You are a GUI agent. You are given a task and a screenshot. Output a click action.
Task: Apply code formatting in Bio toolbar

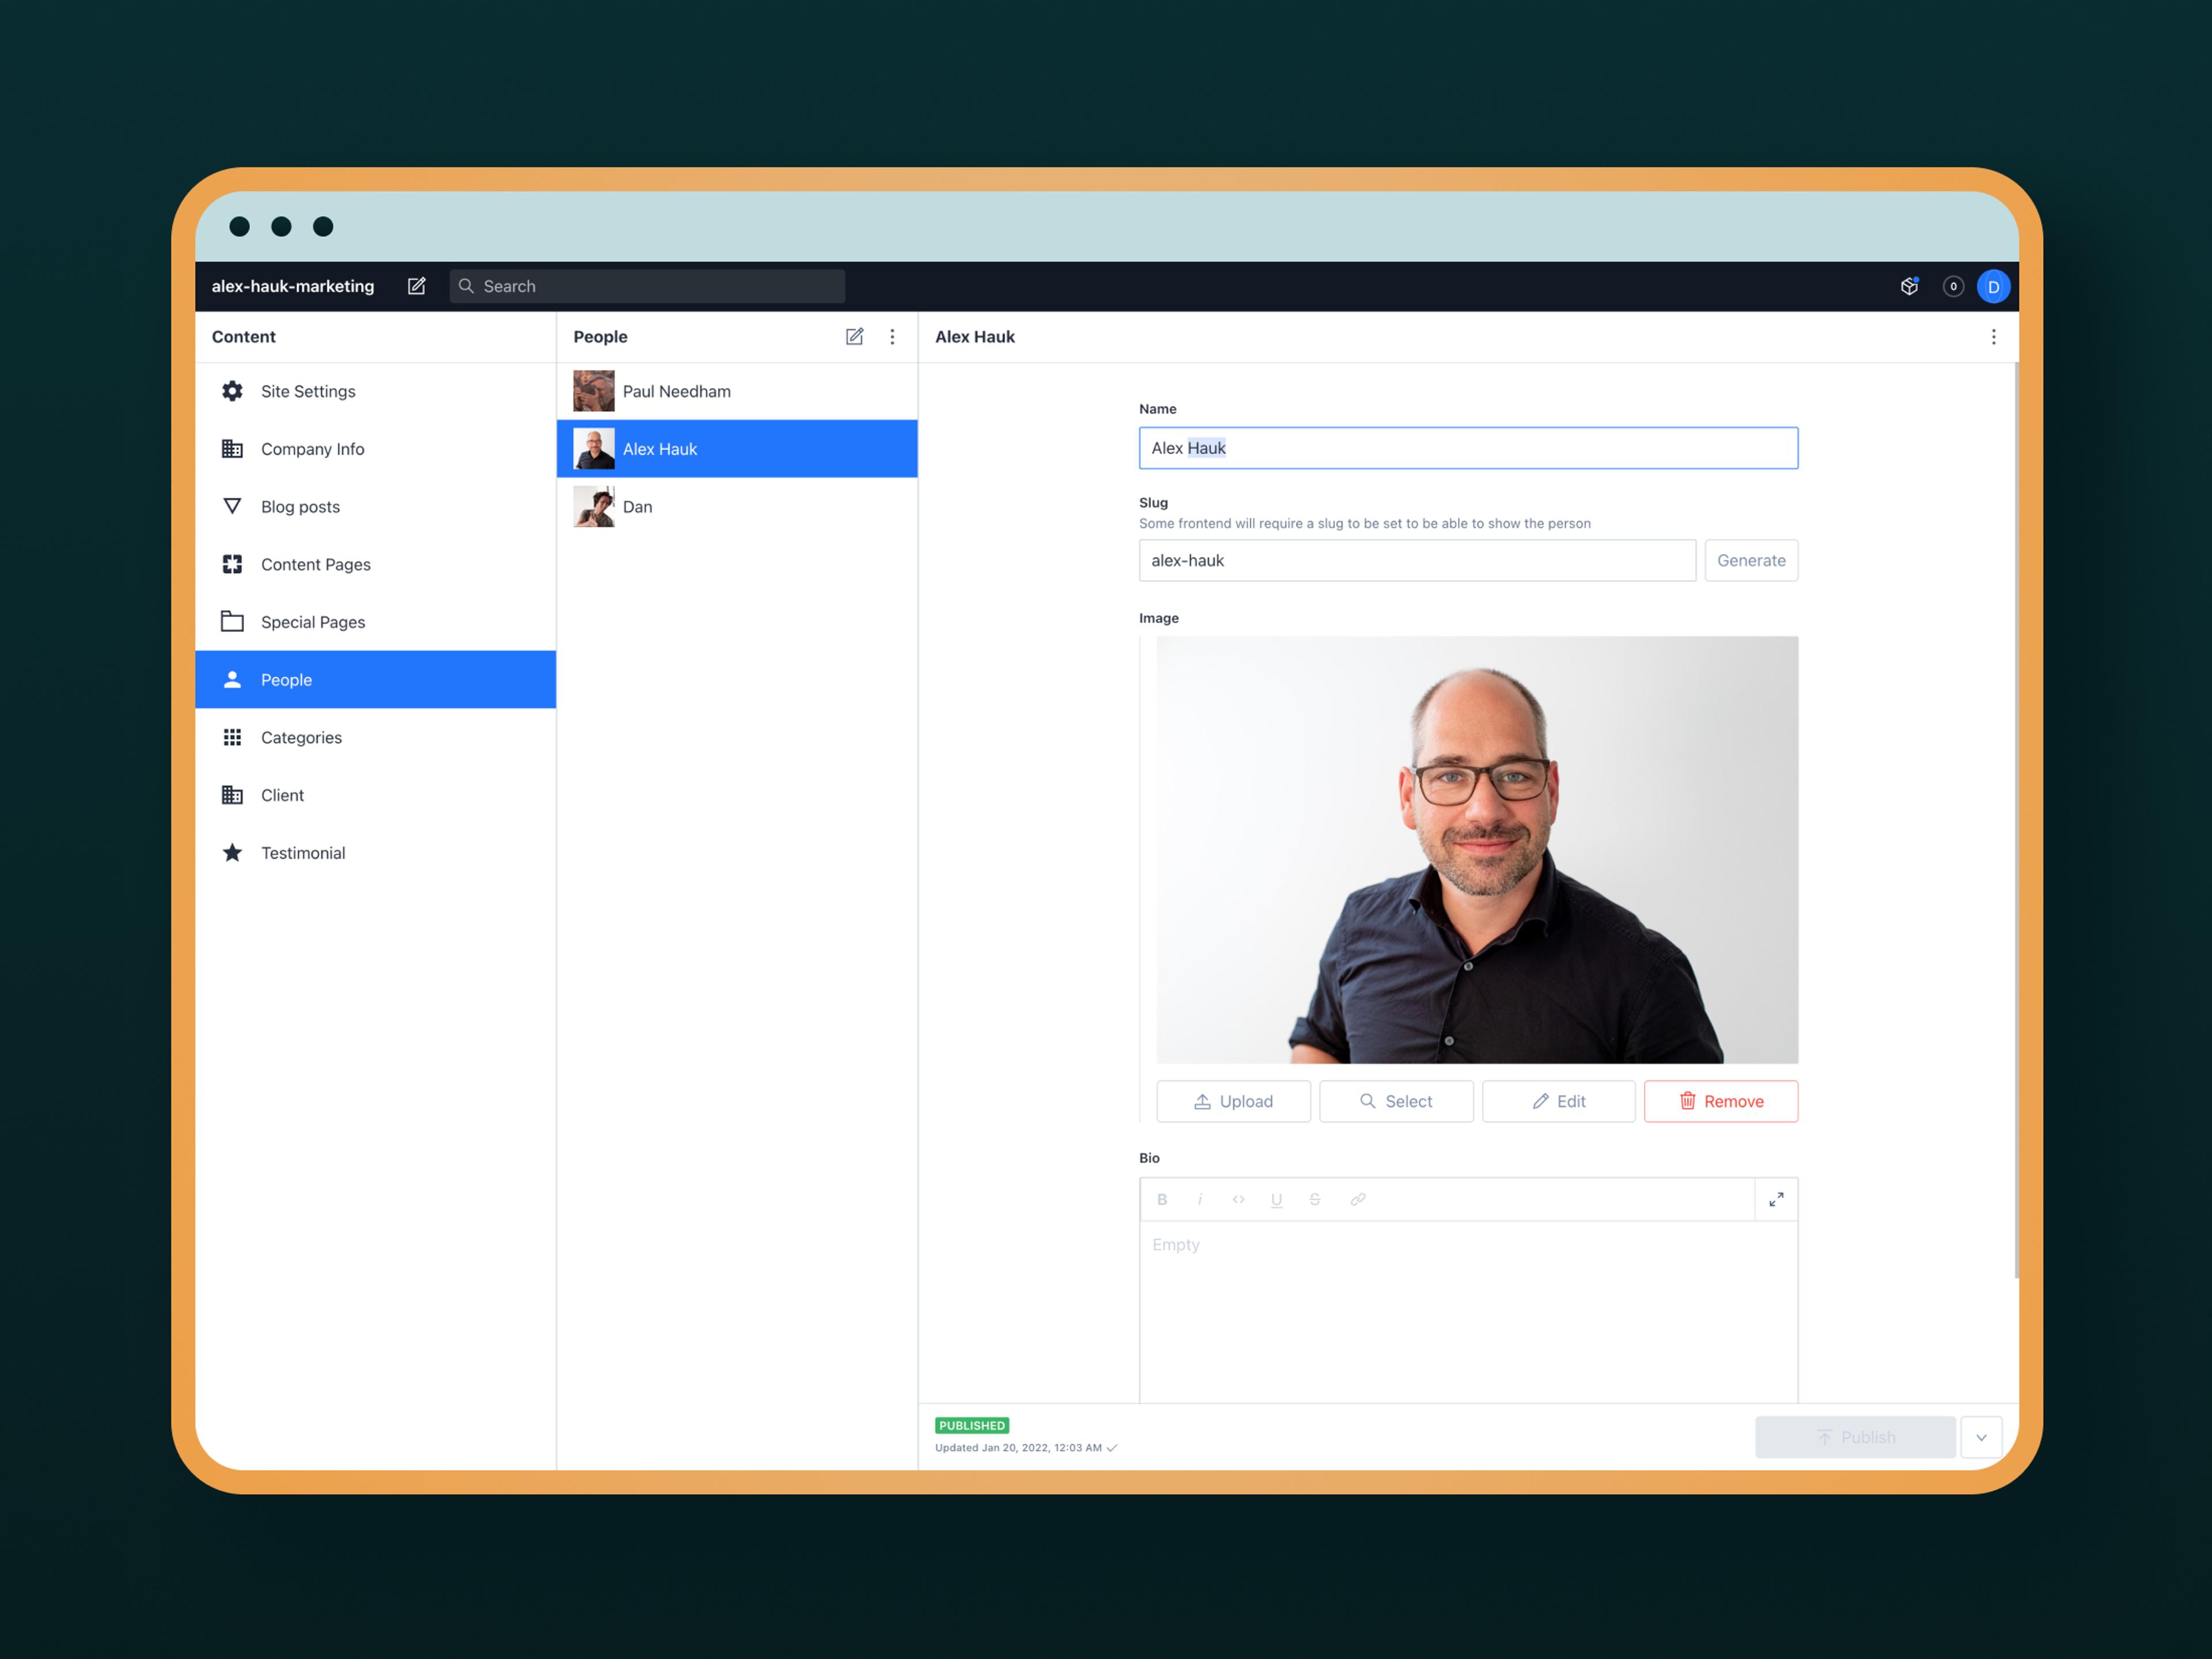click(x=1238, y=1199)
